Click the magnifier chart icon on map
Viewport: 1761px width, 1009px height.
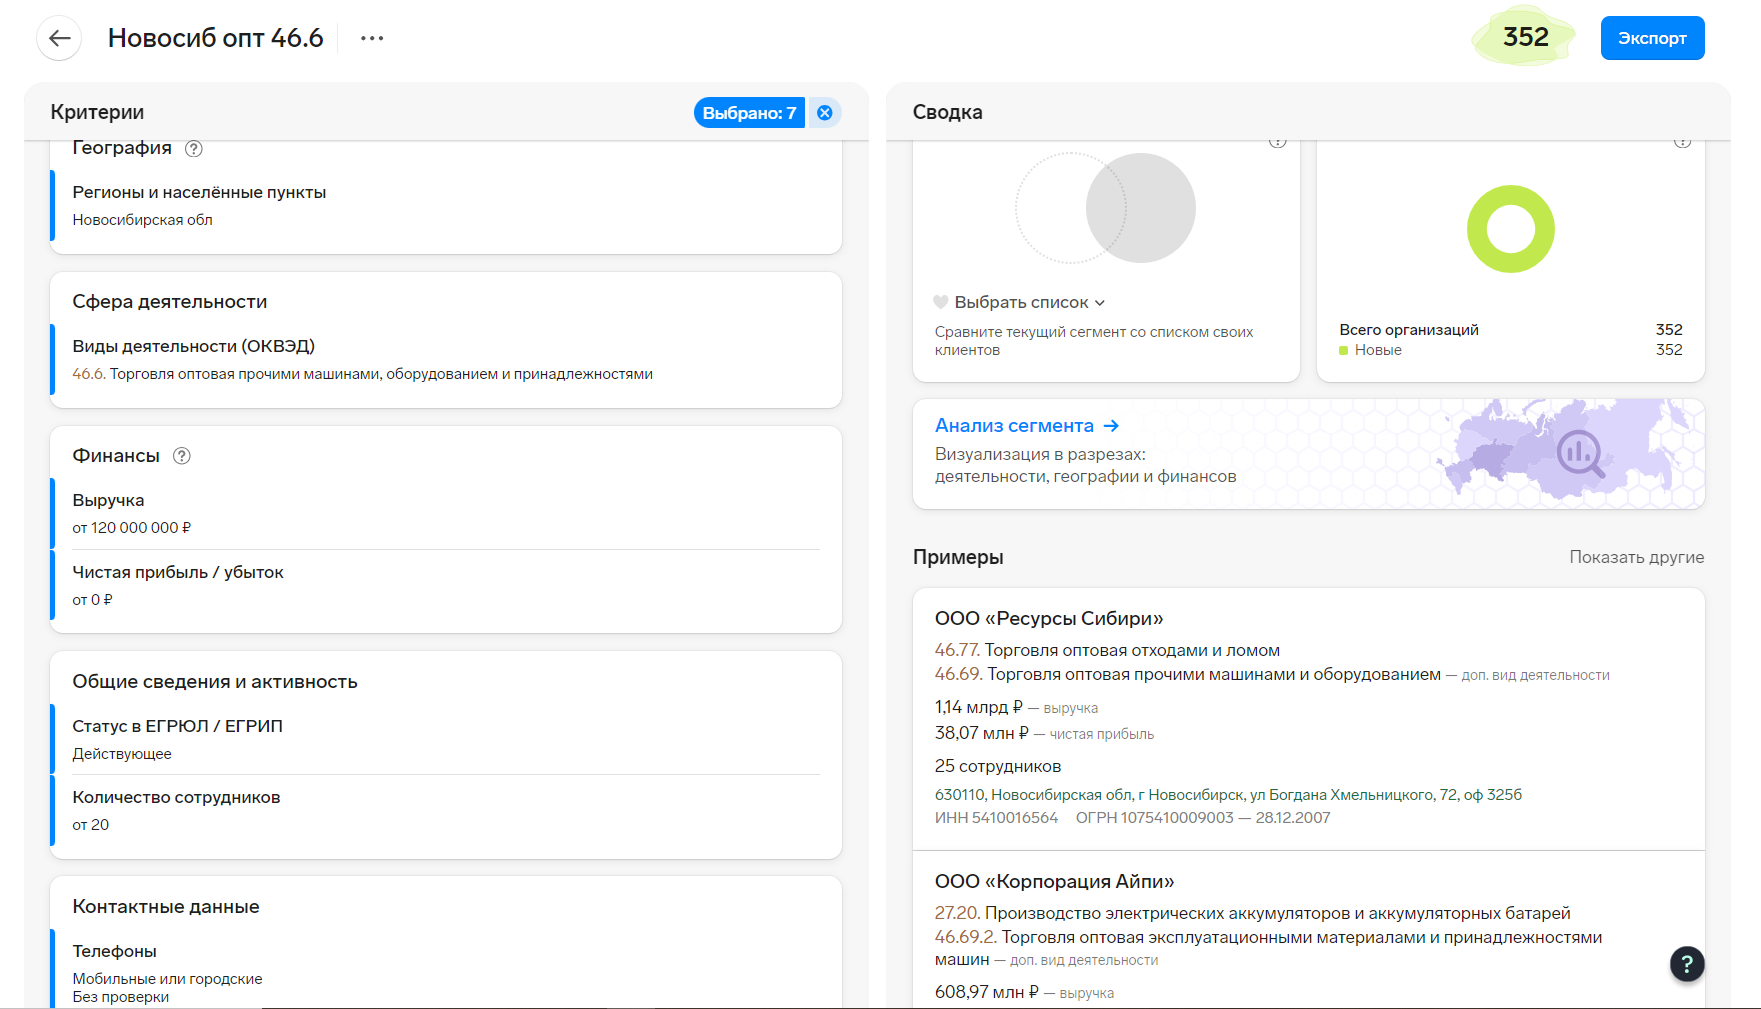[x=1581, y=454]
